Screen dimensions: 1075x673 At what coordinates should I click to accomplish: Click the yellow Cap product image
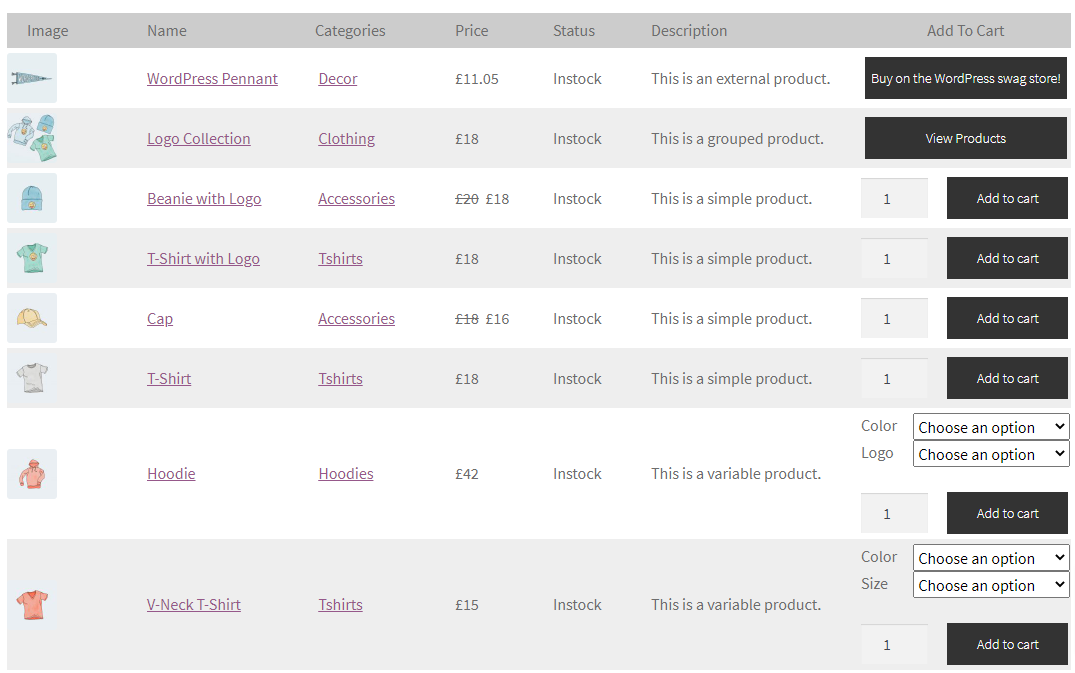[x=32, y=318]
